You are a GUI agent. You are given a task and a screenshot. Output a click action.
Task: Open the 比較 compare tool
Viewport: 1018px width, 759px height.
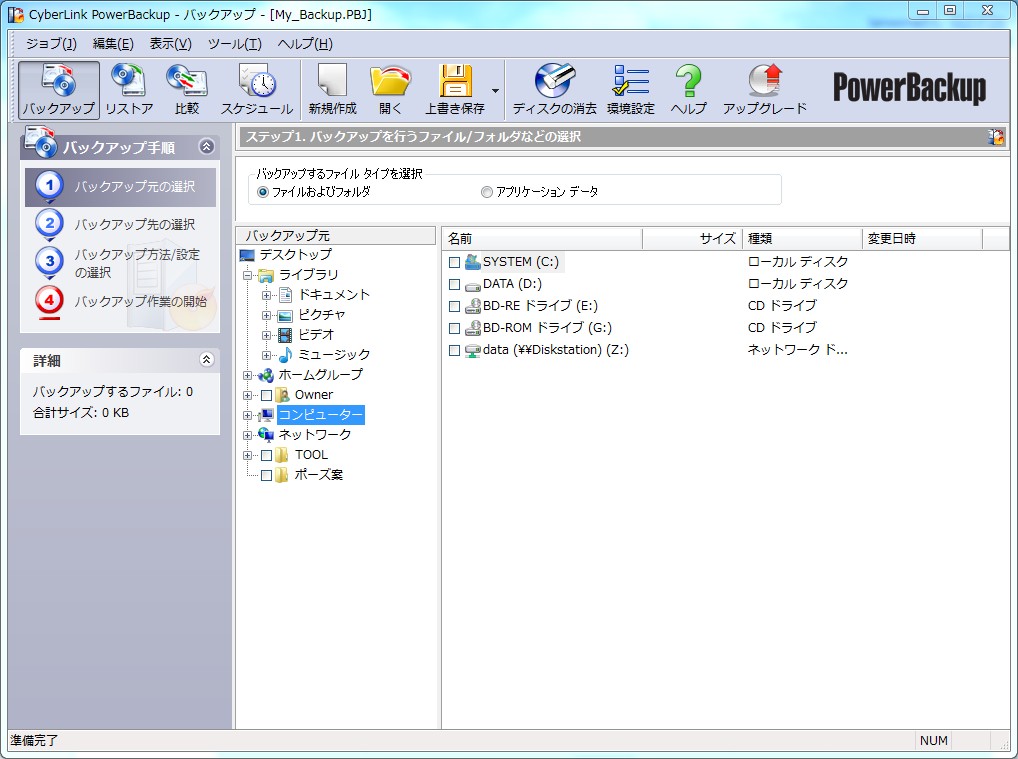[186, 90]
